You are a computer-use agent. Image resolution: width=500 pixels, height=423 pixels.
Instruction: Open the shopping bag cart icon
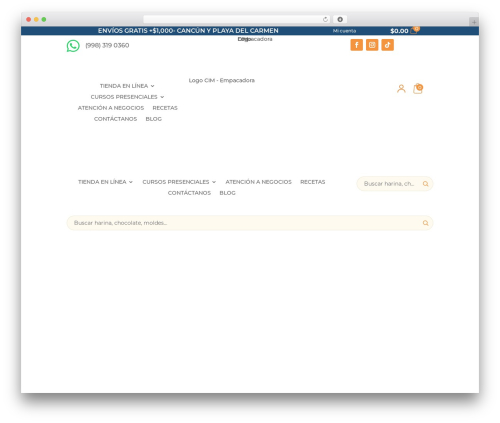coord(418,89)
